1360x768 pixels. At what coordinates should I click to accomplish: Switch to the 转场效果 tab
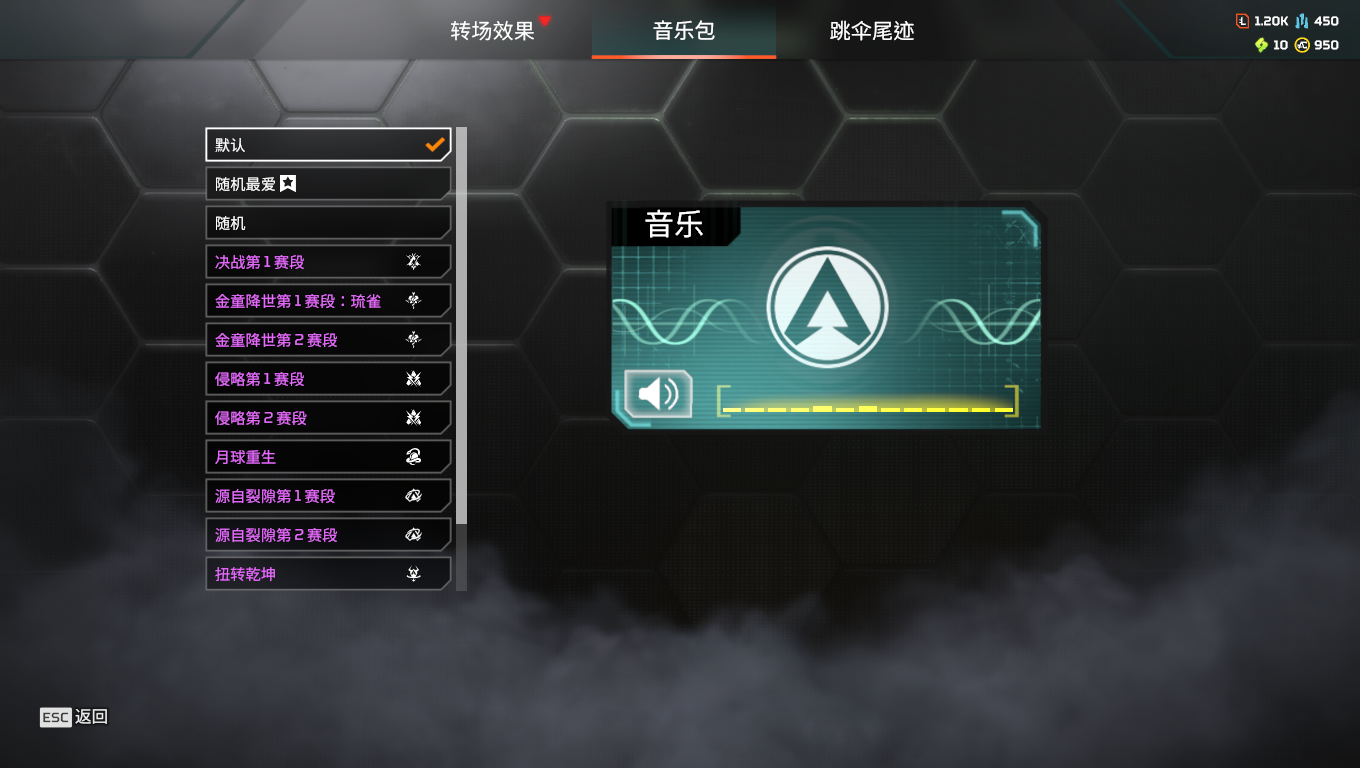[x=493, y=31]
